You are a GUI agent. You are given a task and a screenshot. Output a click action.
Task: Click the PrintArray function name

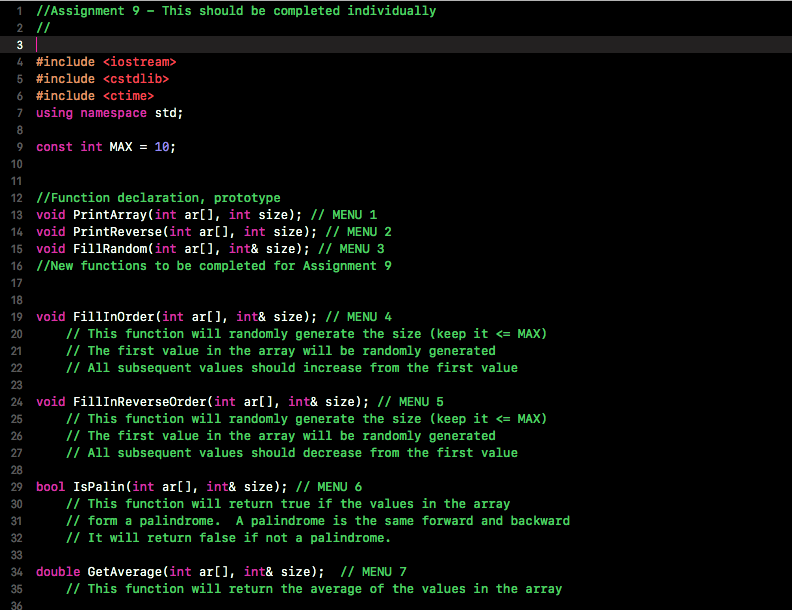coord(110,215)
